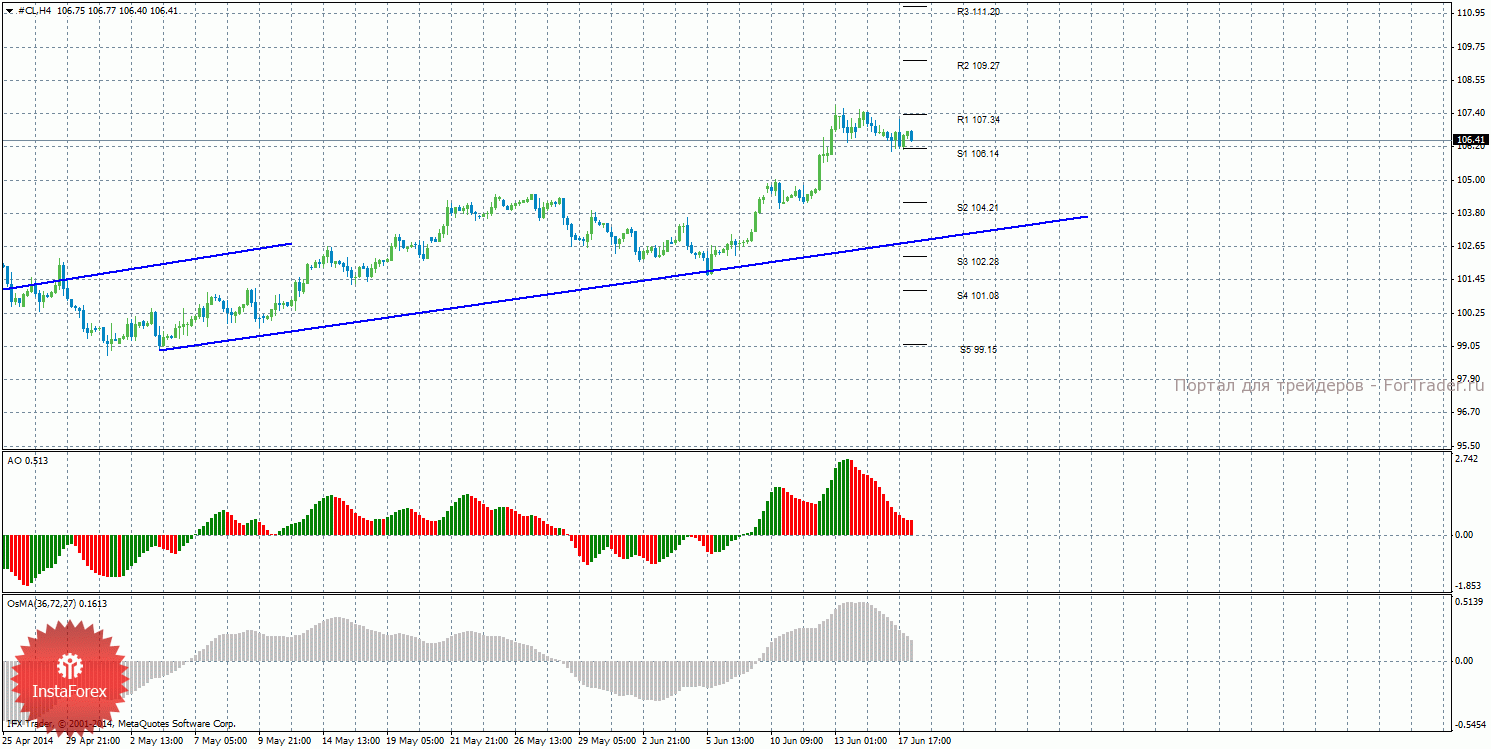Viewport: 1491px width, 749px height.
Task: Select the short upper blue trend line
Action: (150, 266)
